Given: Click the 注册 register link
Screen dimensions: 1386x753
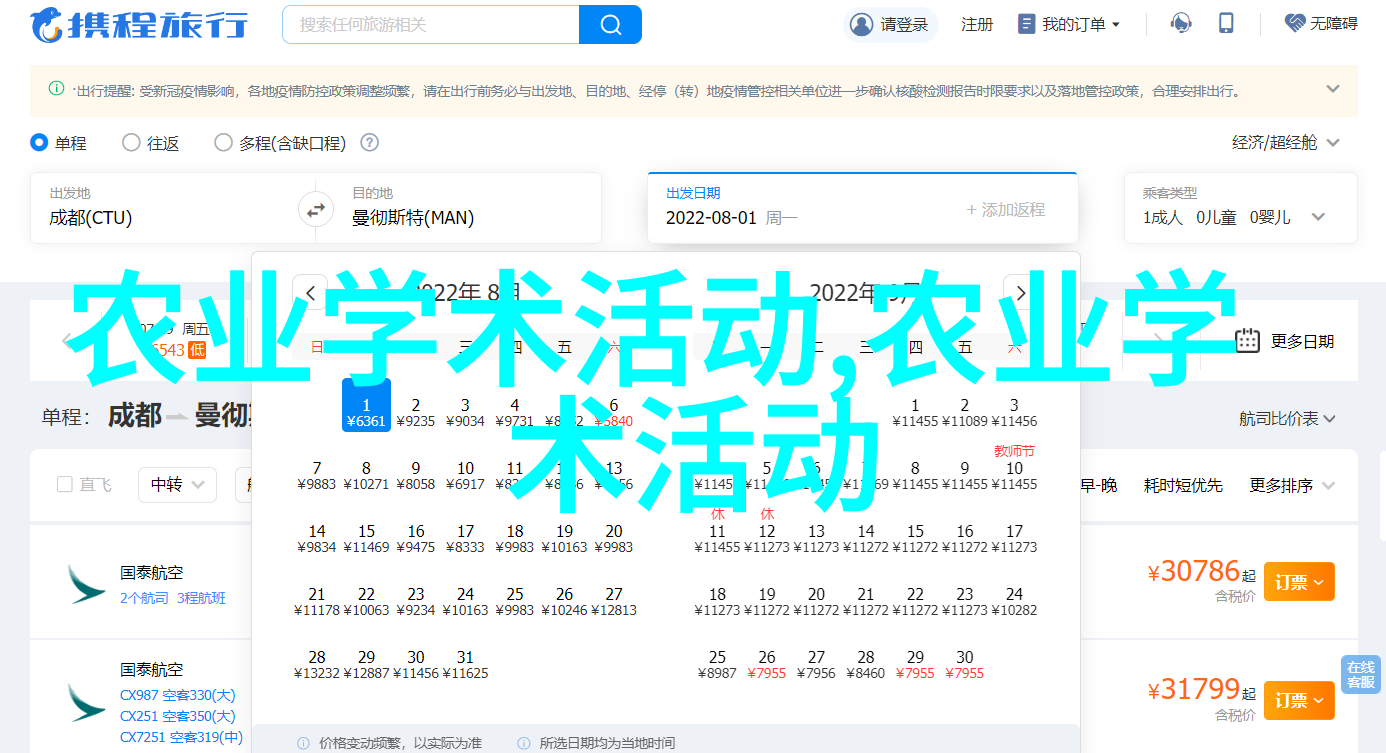Looking at the screenshot, I should pos(977,25).
